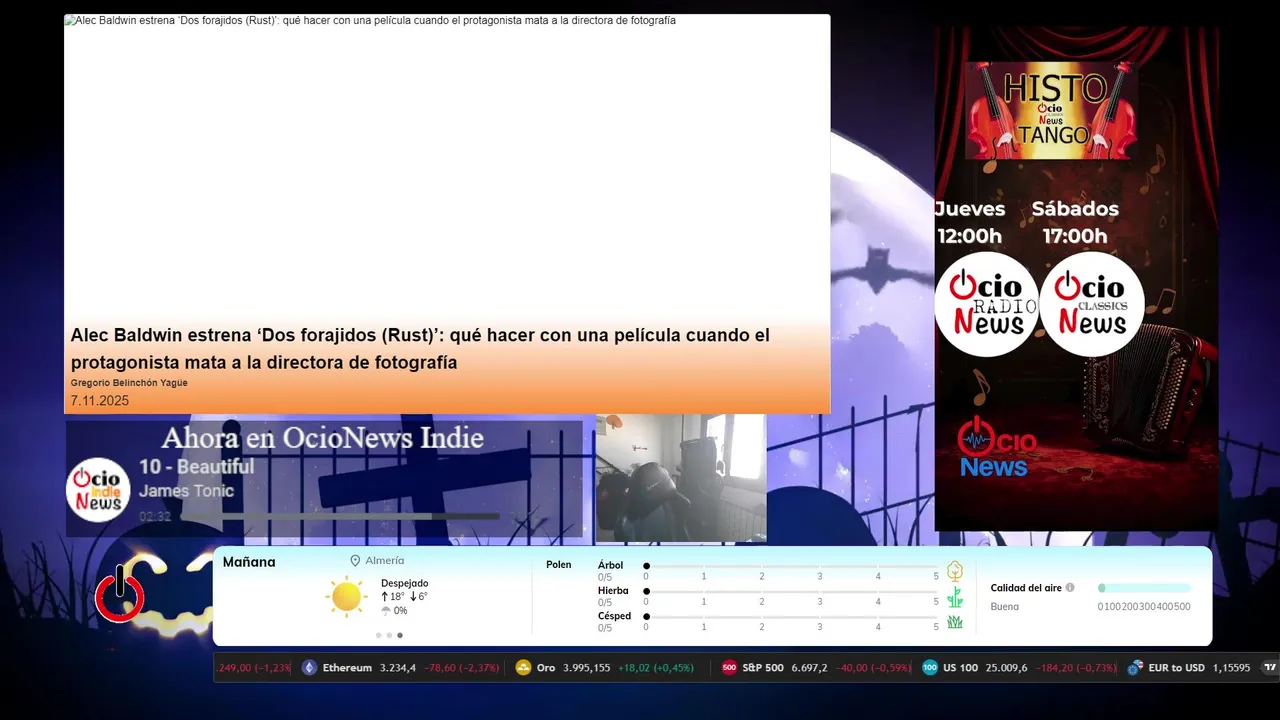This screenshot has width=1280, height=720.
Task: Click the elapsed time 02:32
Action: (x=155, y=517)
